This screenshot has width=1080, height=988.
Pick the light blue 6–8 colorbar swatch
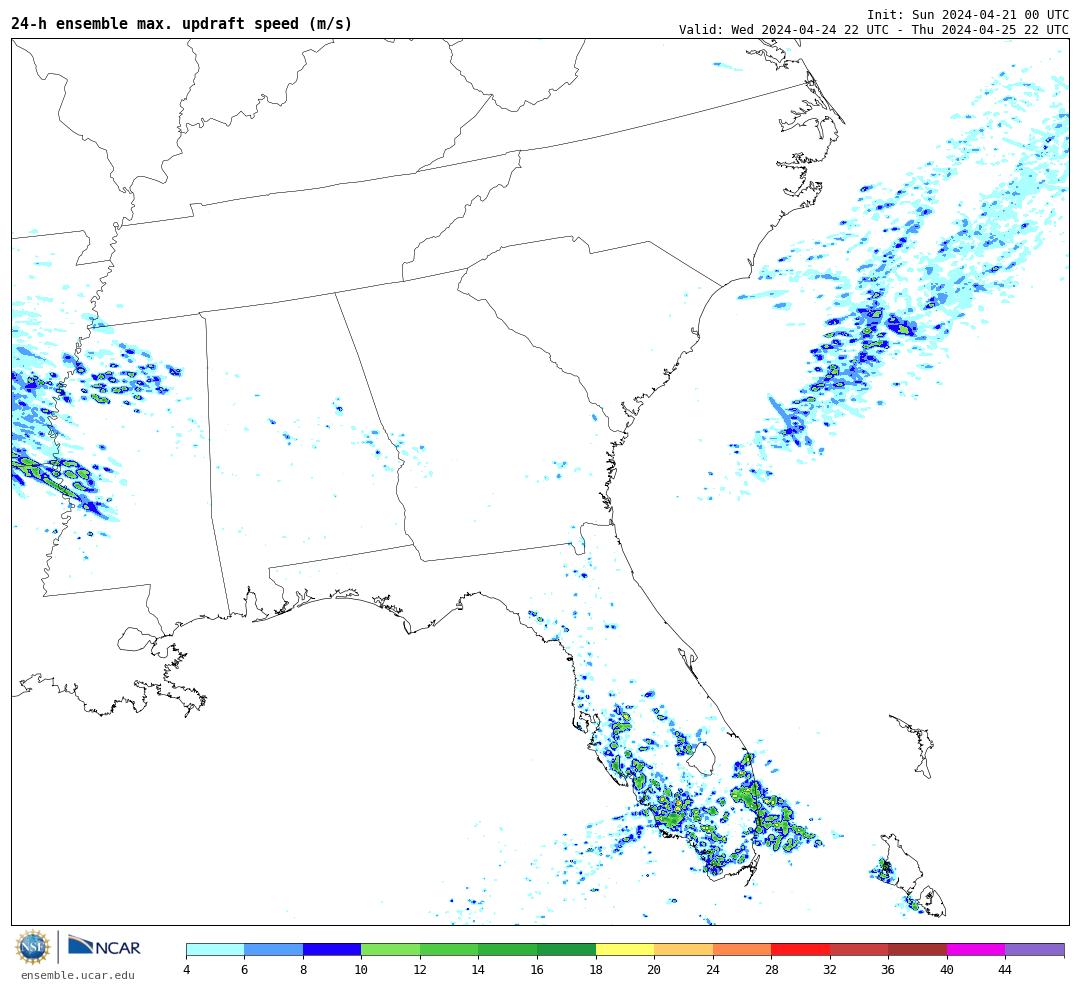pos(273,950)
